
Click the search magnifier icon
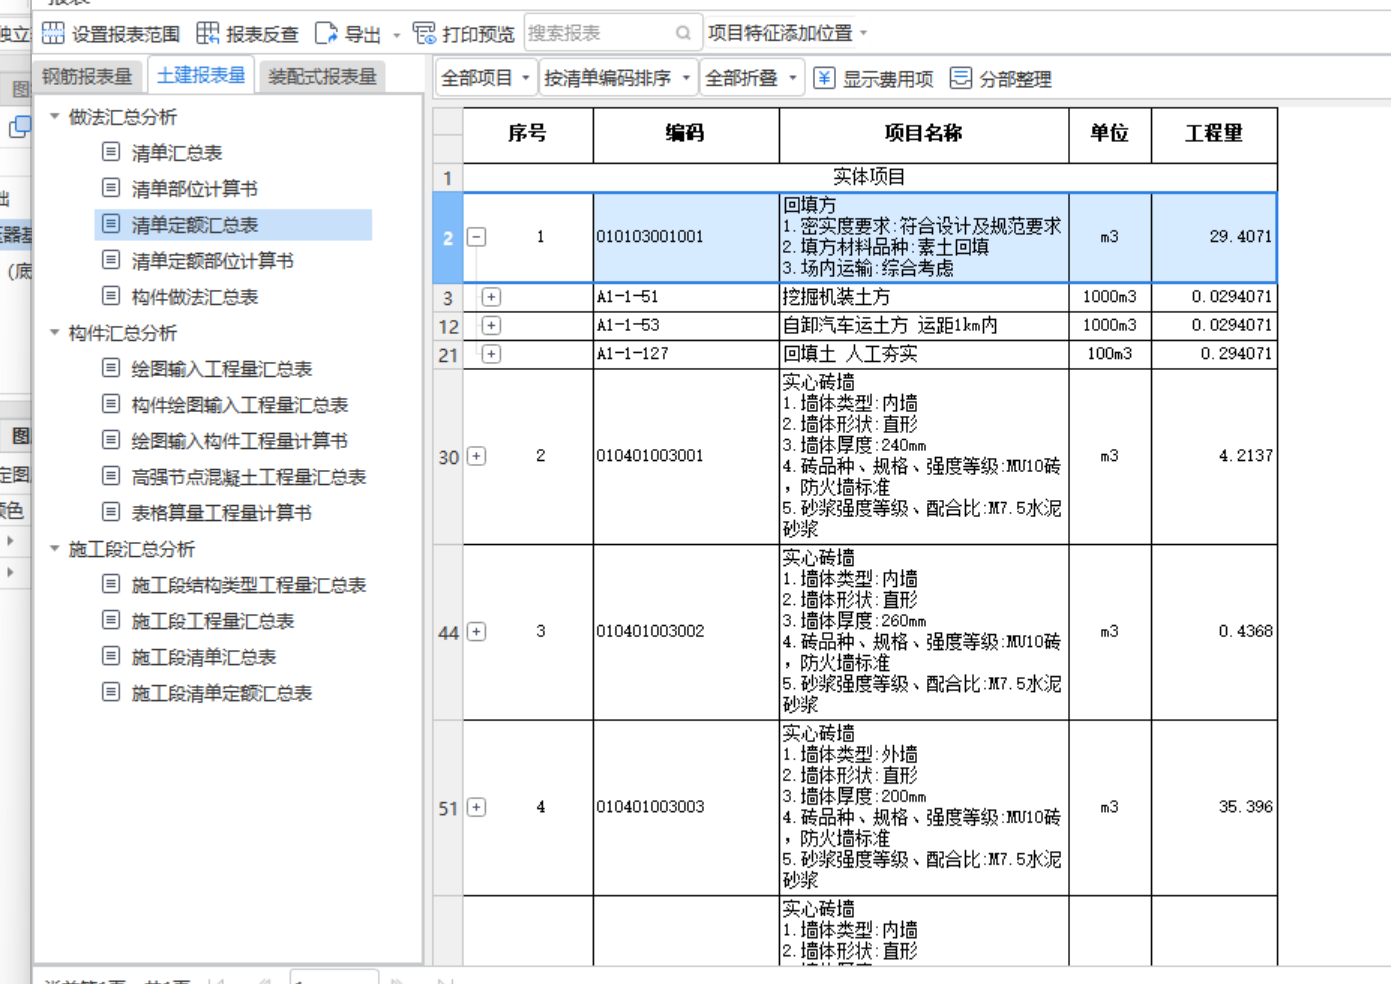click(683, 33)
